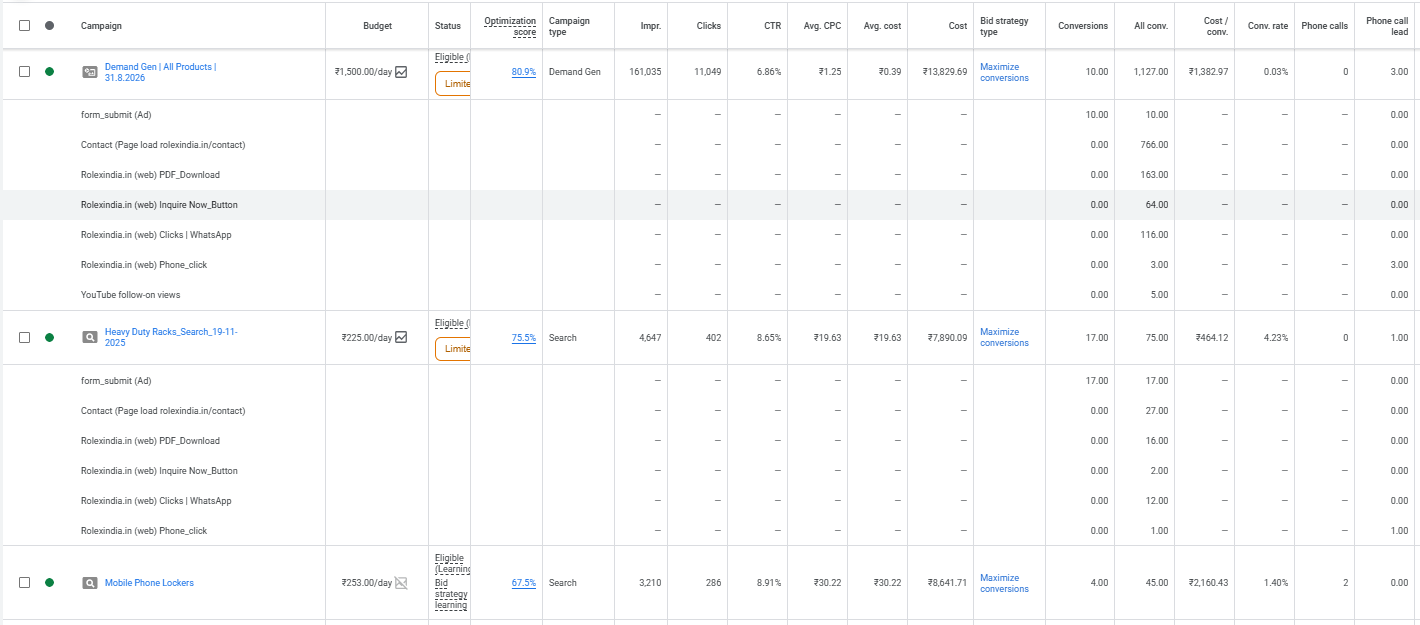Screen dimensions: 1420x625
Task: Open the 80.9% optimization score link
Action: 524,72
